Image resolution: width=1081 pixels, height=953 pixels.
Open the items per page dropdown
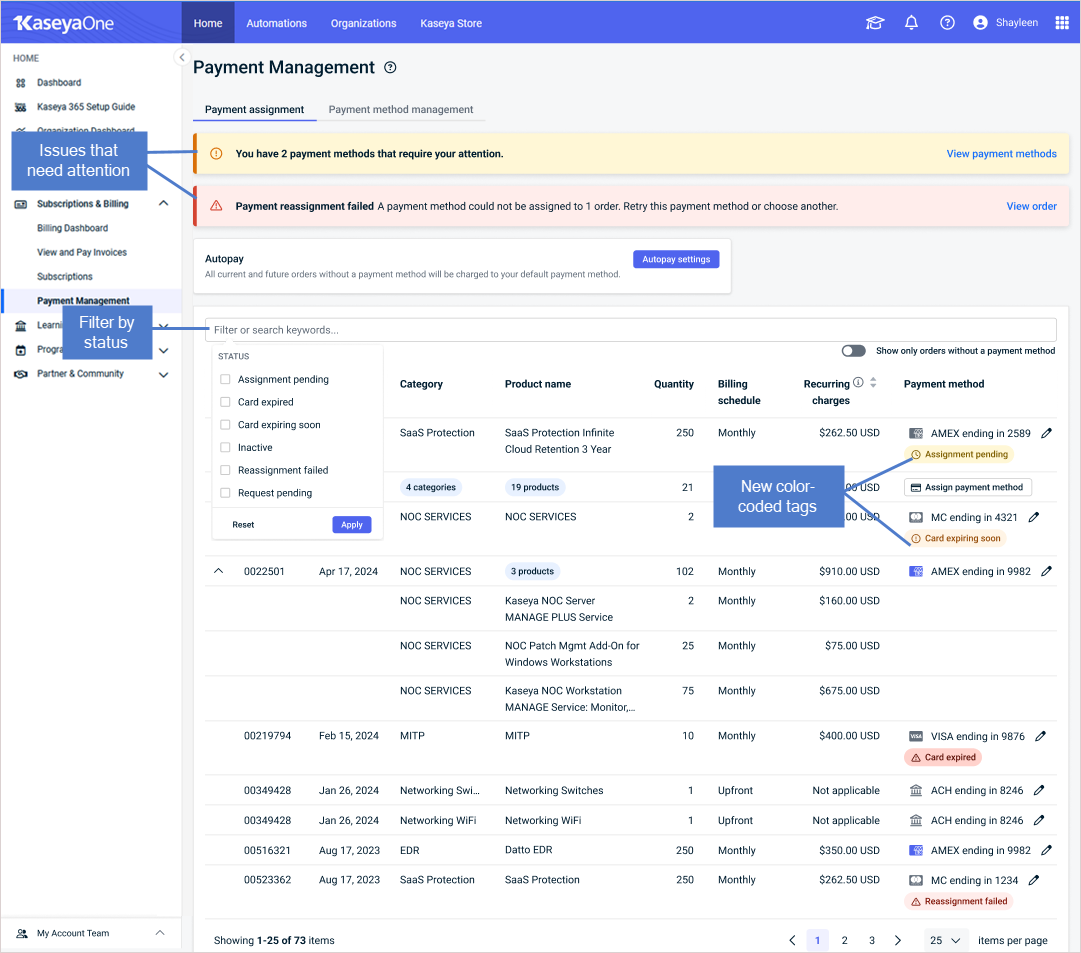pyautogui.click(x=944, y=940)
